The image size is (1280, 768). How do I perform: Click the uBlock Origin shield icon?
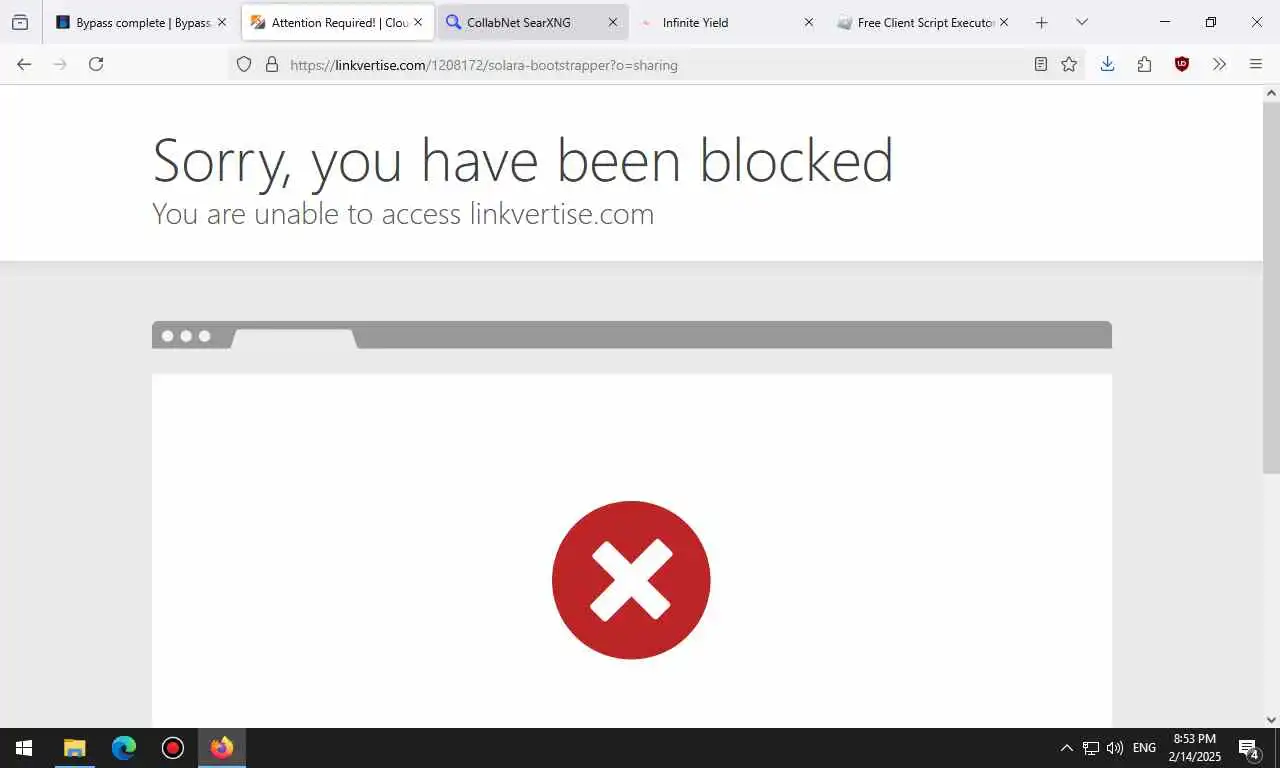1182,64
